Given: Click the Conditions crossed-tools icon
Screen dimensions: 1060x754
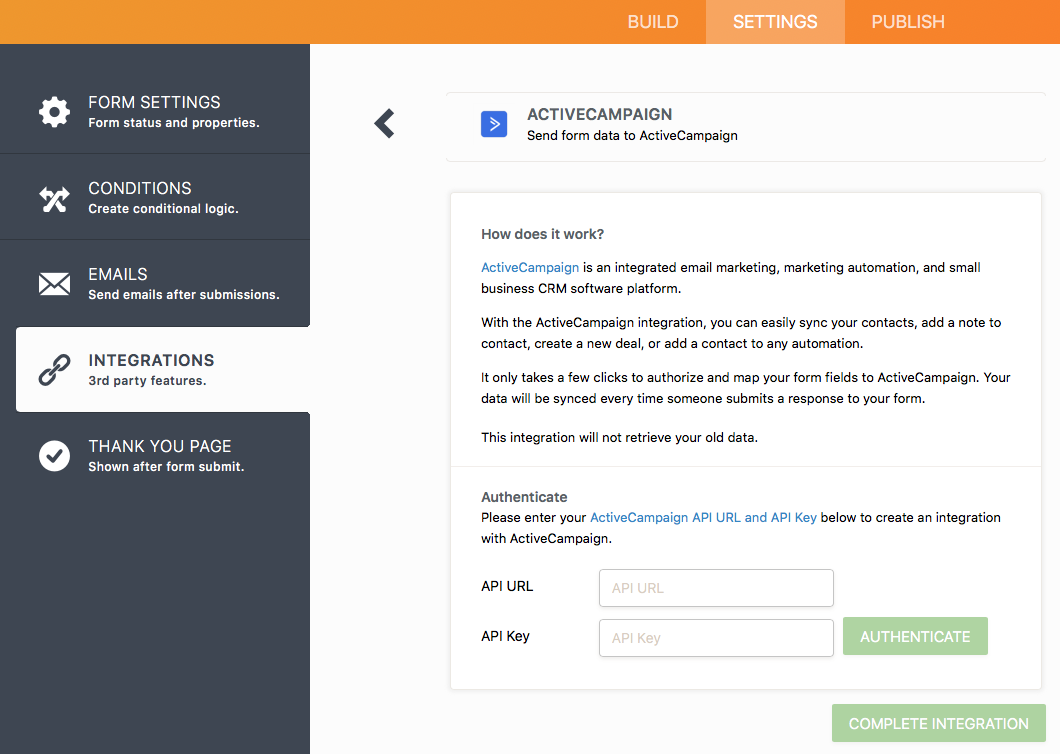Looking at the screenshot, I should click(x=54, y=198).
